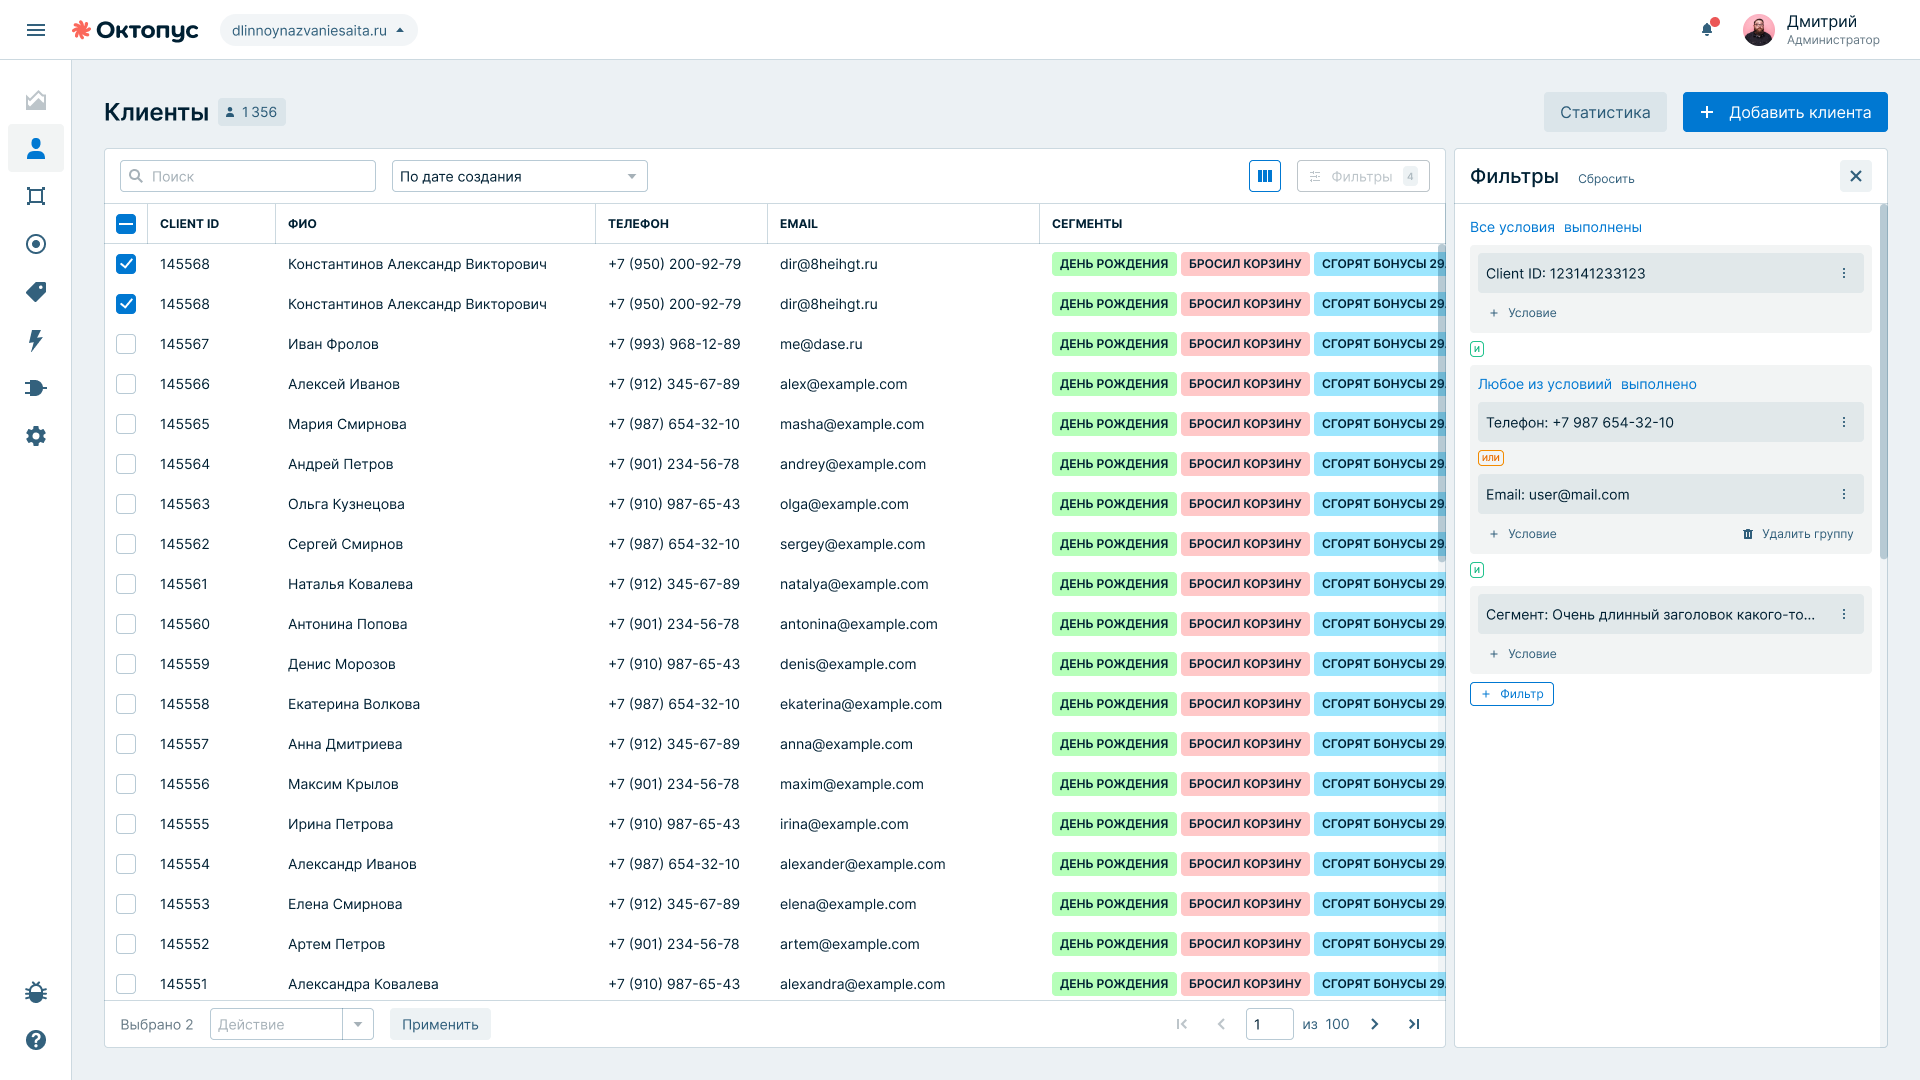Open the price tag icon in sidebar
The height and width of the screenshot is (1080, 1920).
point(36,292)
